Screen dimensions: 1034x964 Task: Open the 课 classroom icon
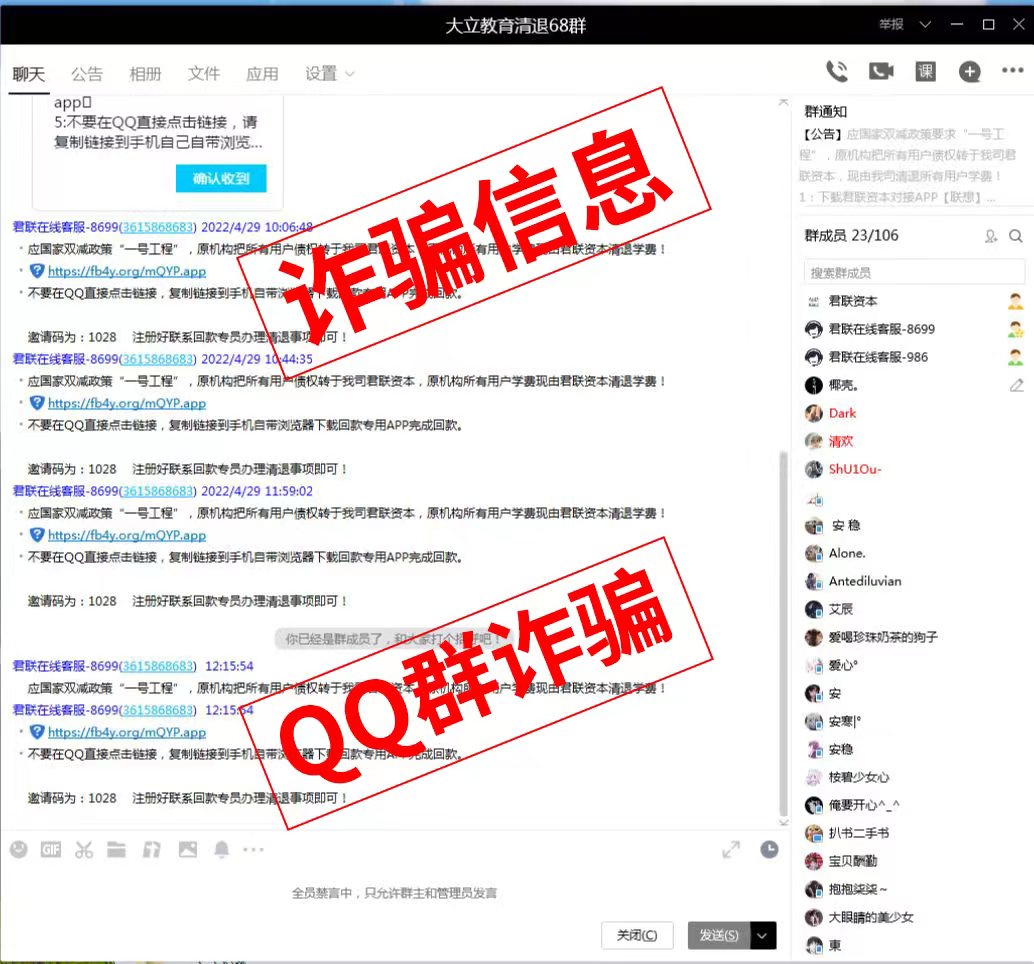tap(925, 71)
